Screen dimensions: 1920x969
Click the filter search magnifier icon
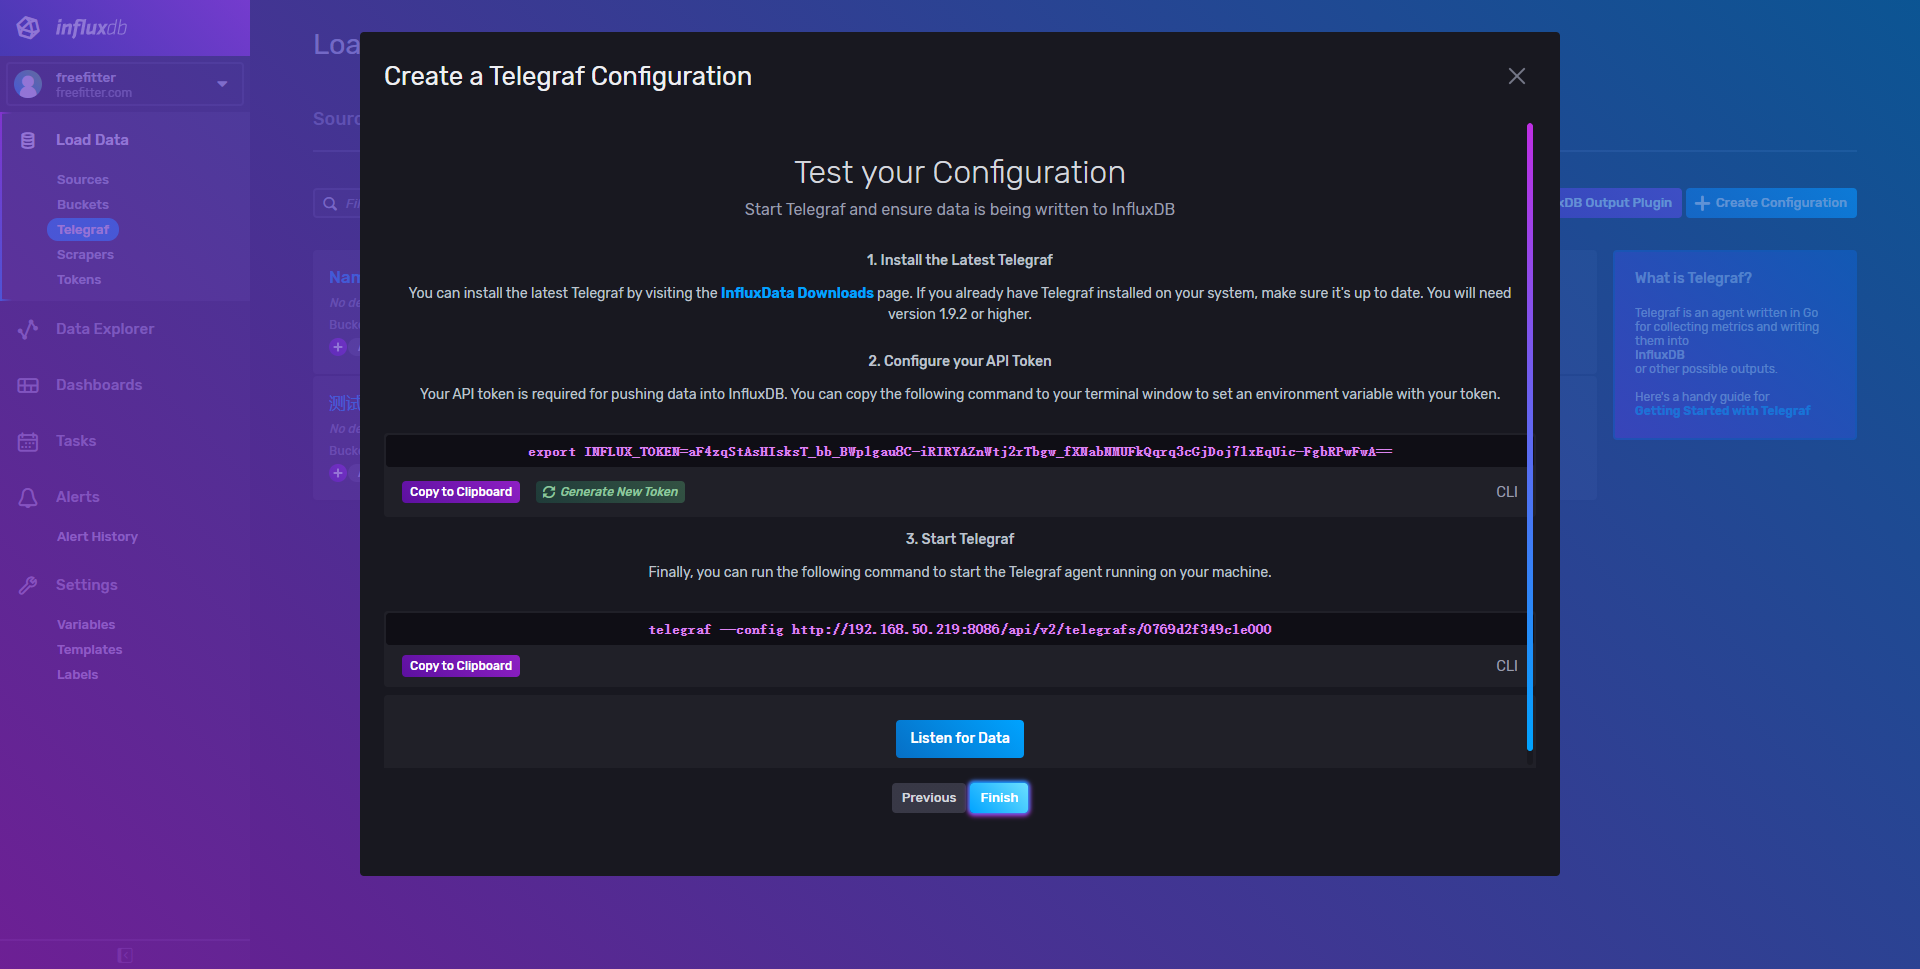pos(330,204)
